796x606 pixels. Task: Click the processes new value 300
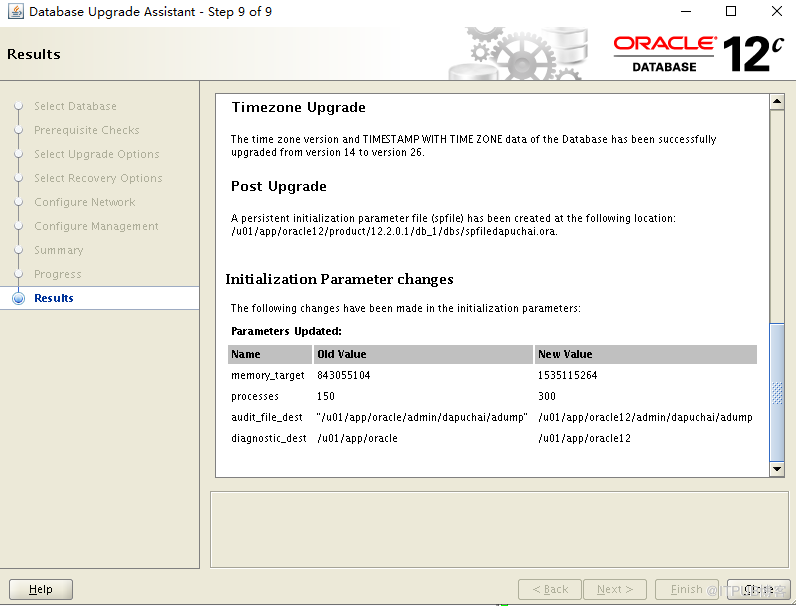(x=547, y=396)
